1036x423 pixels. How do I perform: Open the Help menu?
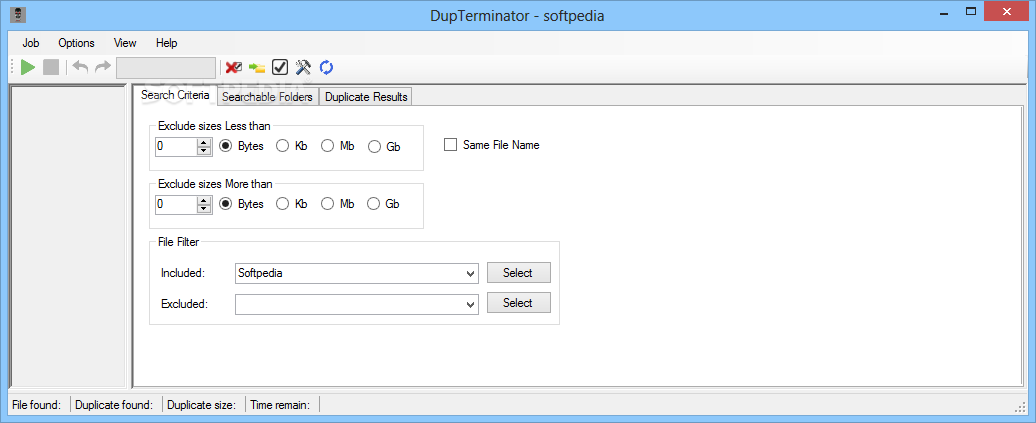[x=166, y=43]
